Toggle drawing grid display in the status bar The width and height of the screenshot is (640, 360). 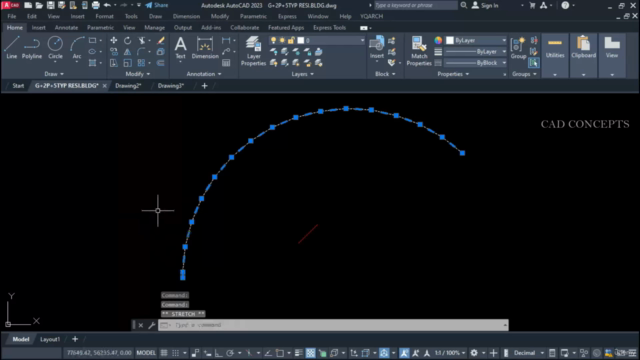pyautogui.click(x=164, y=353)
